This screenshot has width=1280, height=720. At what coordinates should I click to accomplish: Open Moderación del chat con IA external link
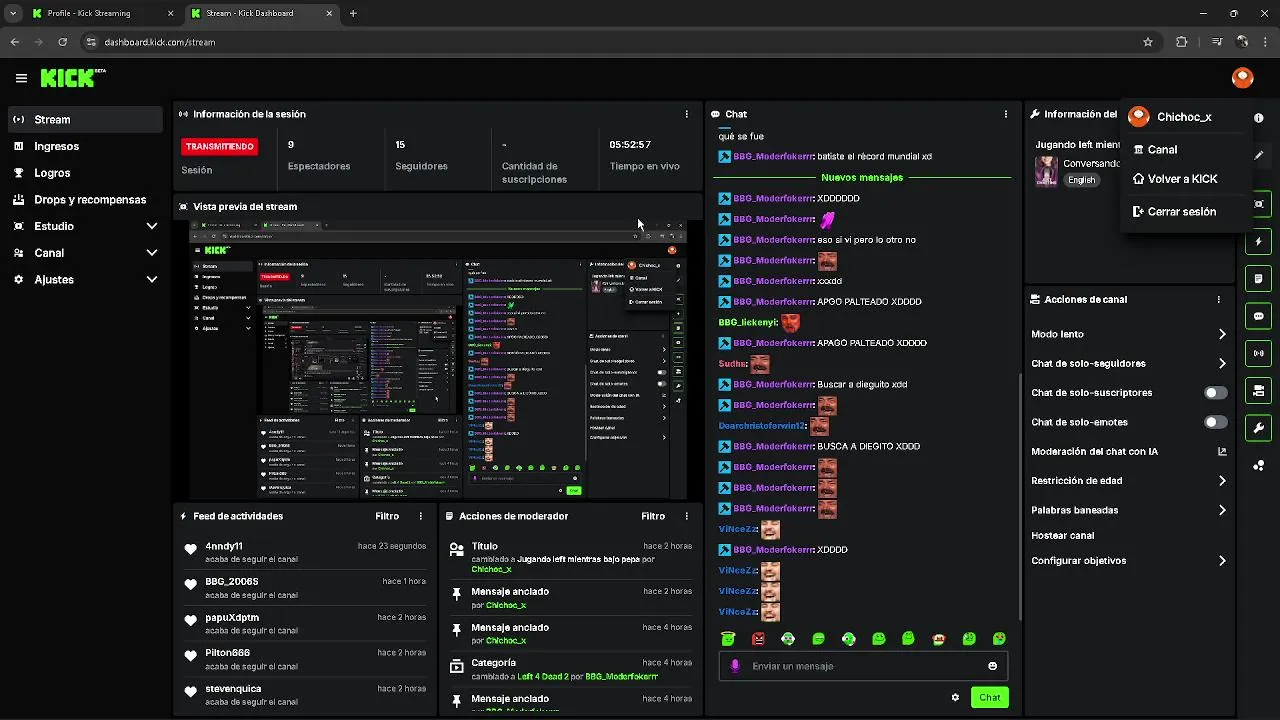(x=1221, y=451)
